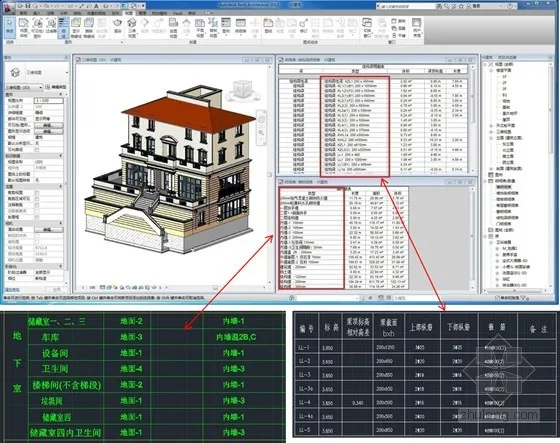Toggle the Sun Path checkbox in Properties

pos(37,149)
